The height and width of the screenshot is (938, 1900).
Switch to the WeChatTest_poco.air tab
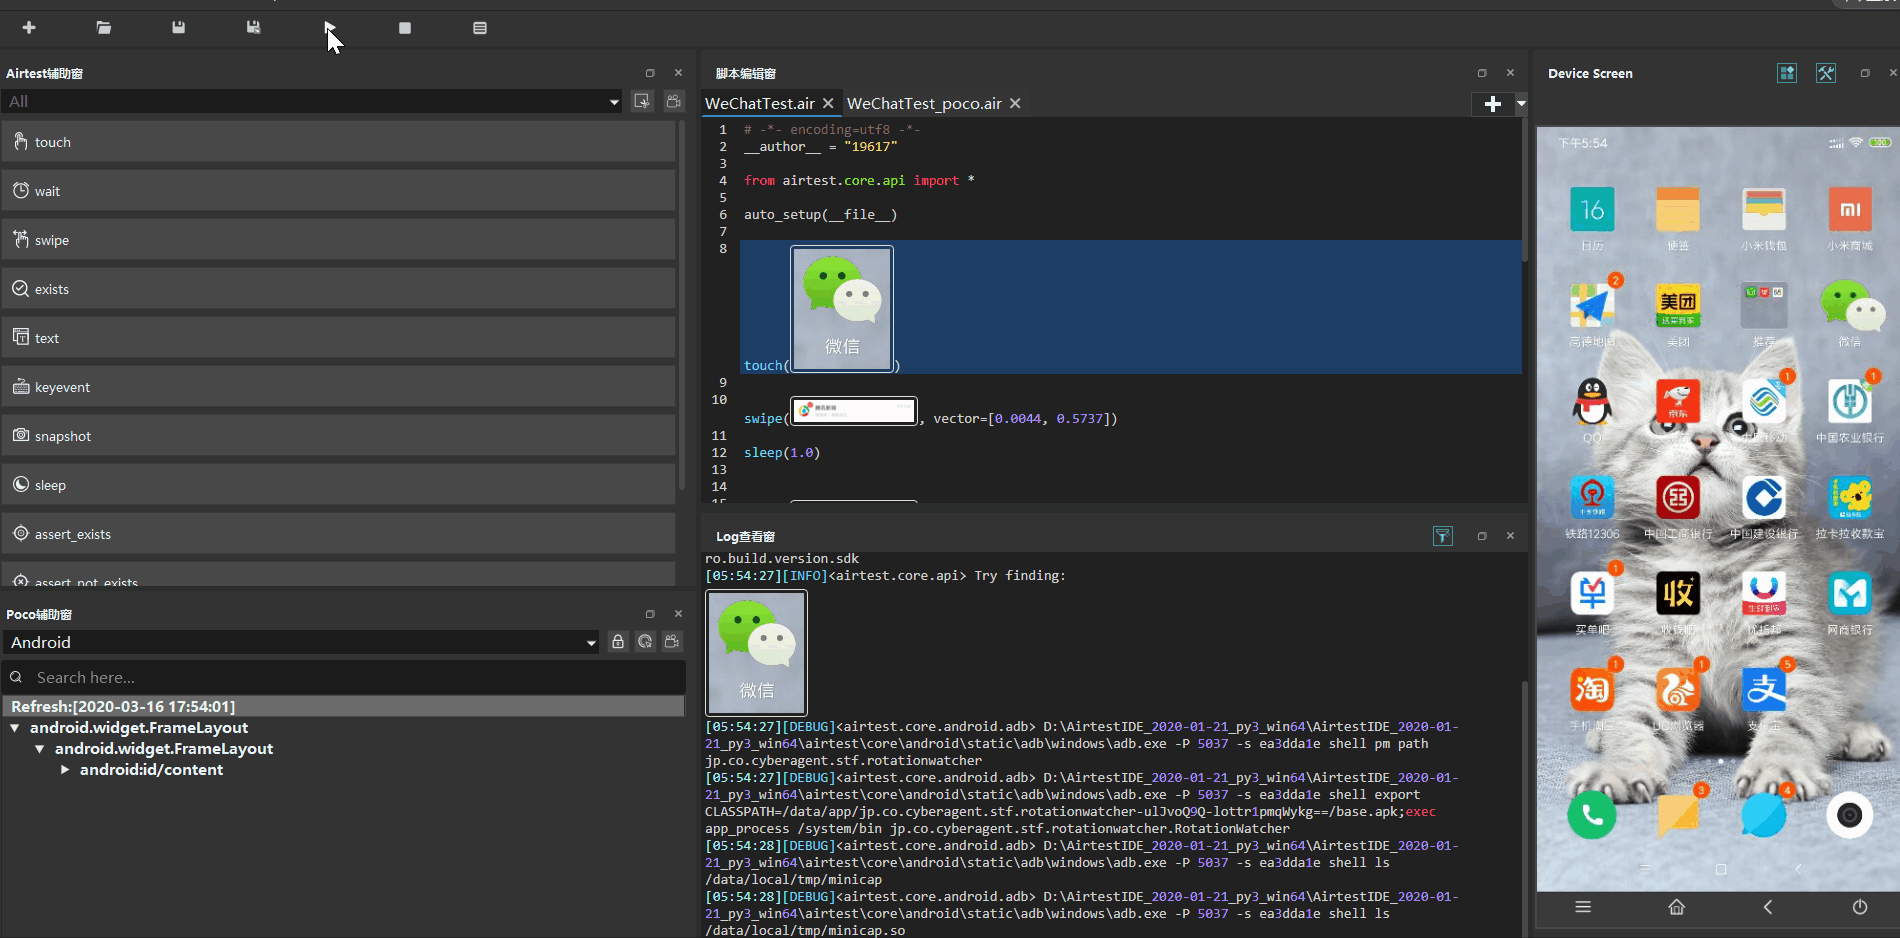[924, 103]
